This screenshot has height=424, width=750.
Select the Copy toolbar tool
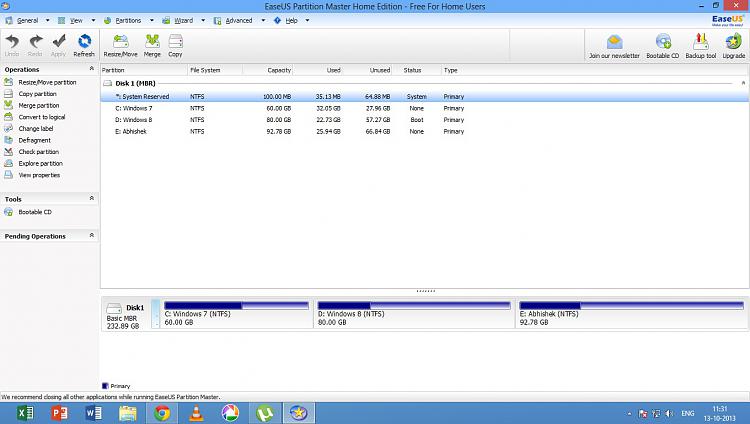click(176, 45)
